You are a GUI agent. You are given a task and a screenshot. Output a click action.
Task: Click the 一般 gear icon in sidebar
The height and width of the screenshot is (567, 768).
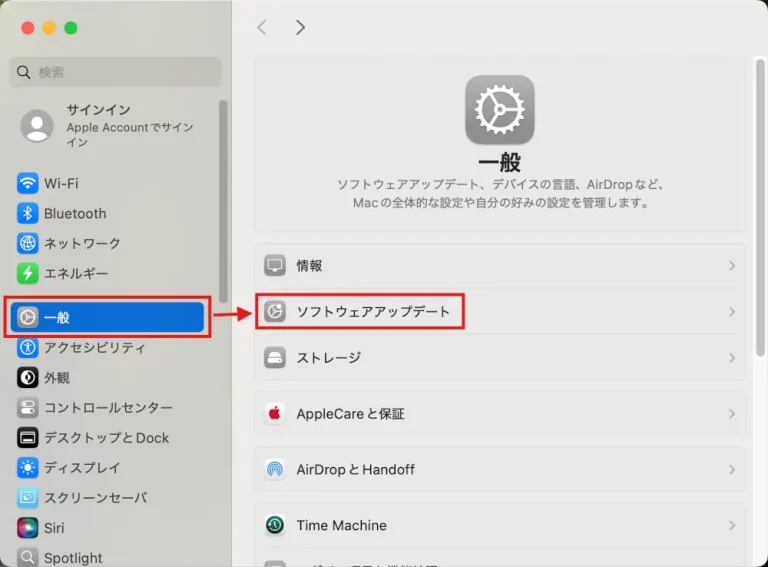pos(27,317)
